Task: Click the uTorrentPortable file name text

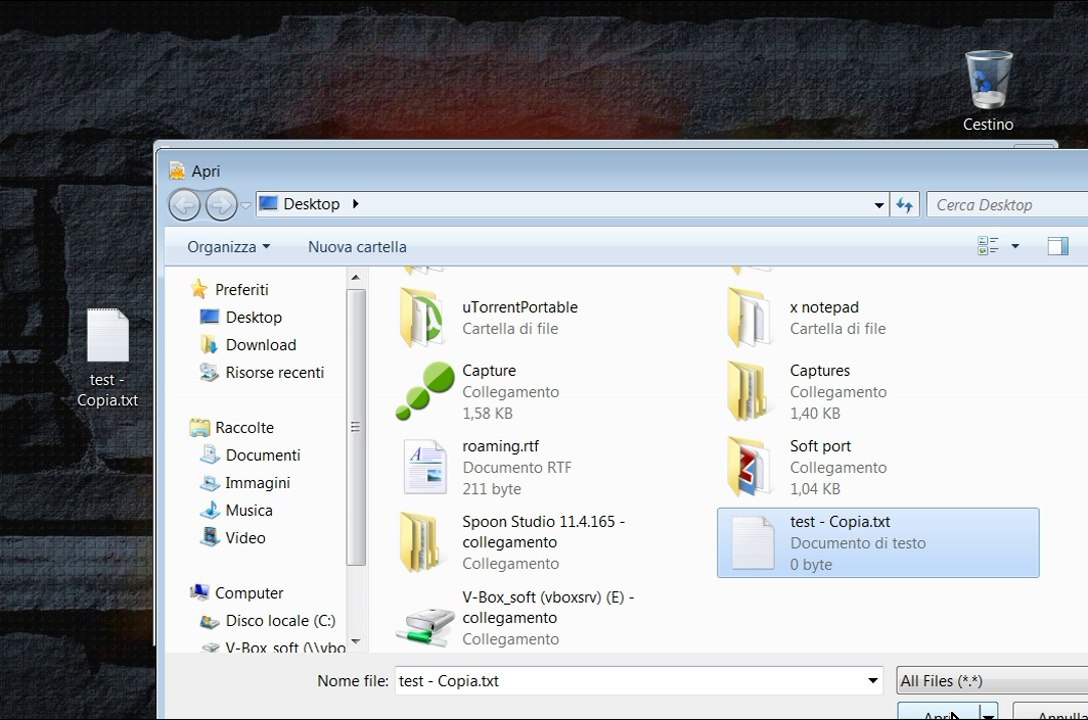Action: 520,307
